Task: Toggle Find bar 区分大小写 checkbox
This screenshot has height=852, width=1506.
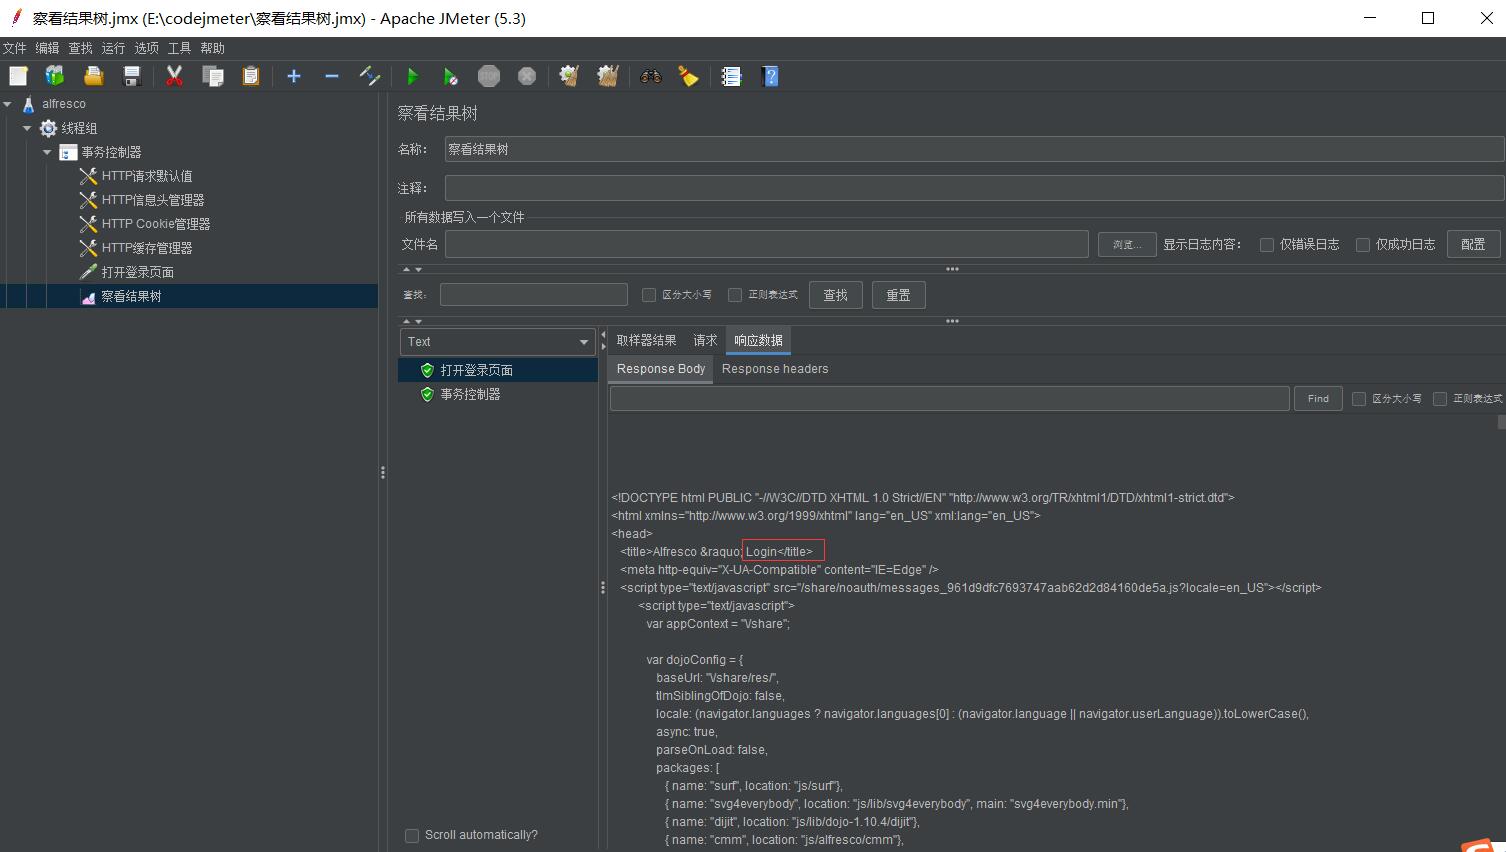Action: point(1359,399)
